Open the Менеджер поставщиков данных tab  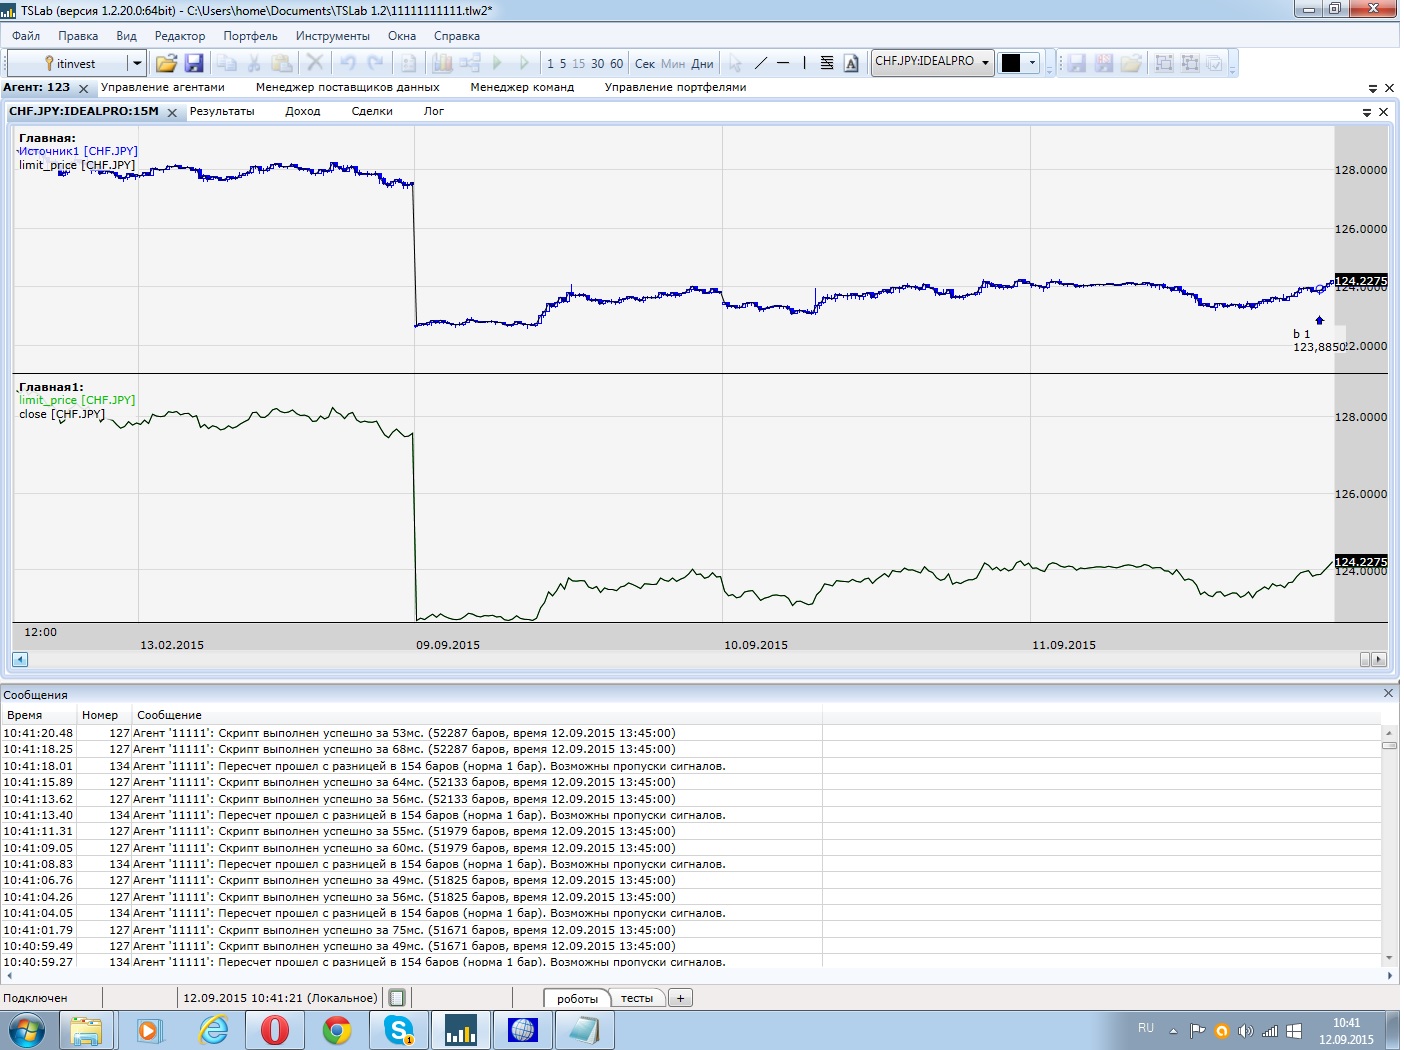pyautogui.click(x=348, y=87)
